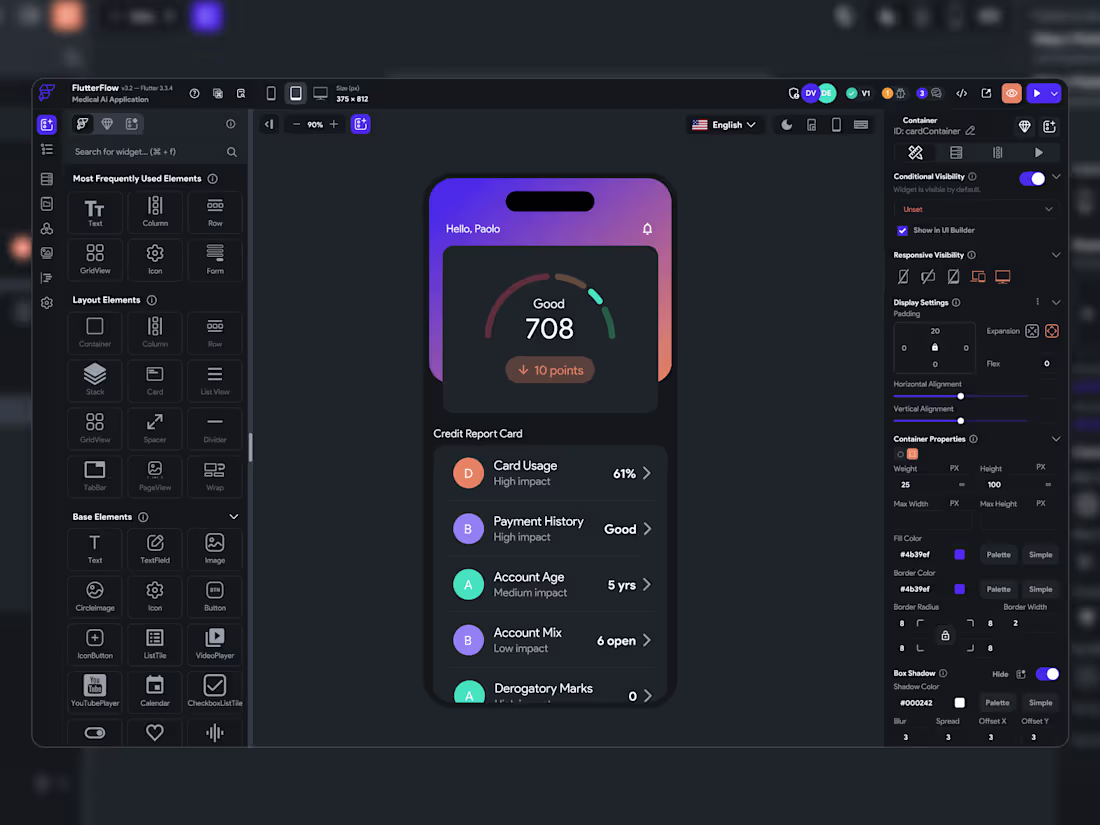Toggle the padding lock icon
This screenshot has height=825, width=1100.
934,347
